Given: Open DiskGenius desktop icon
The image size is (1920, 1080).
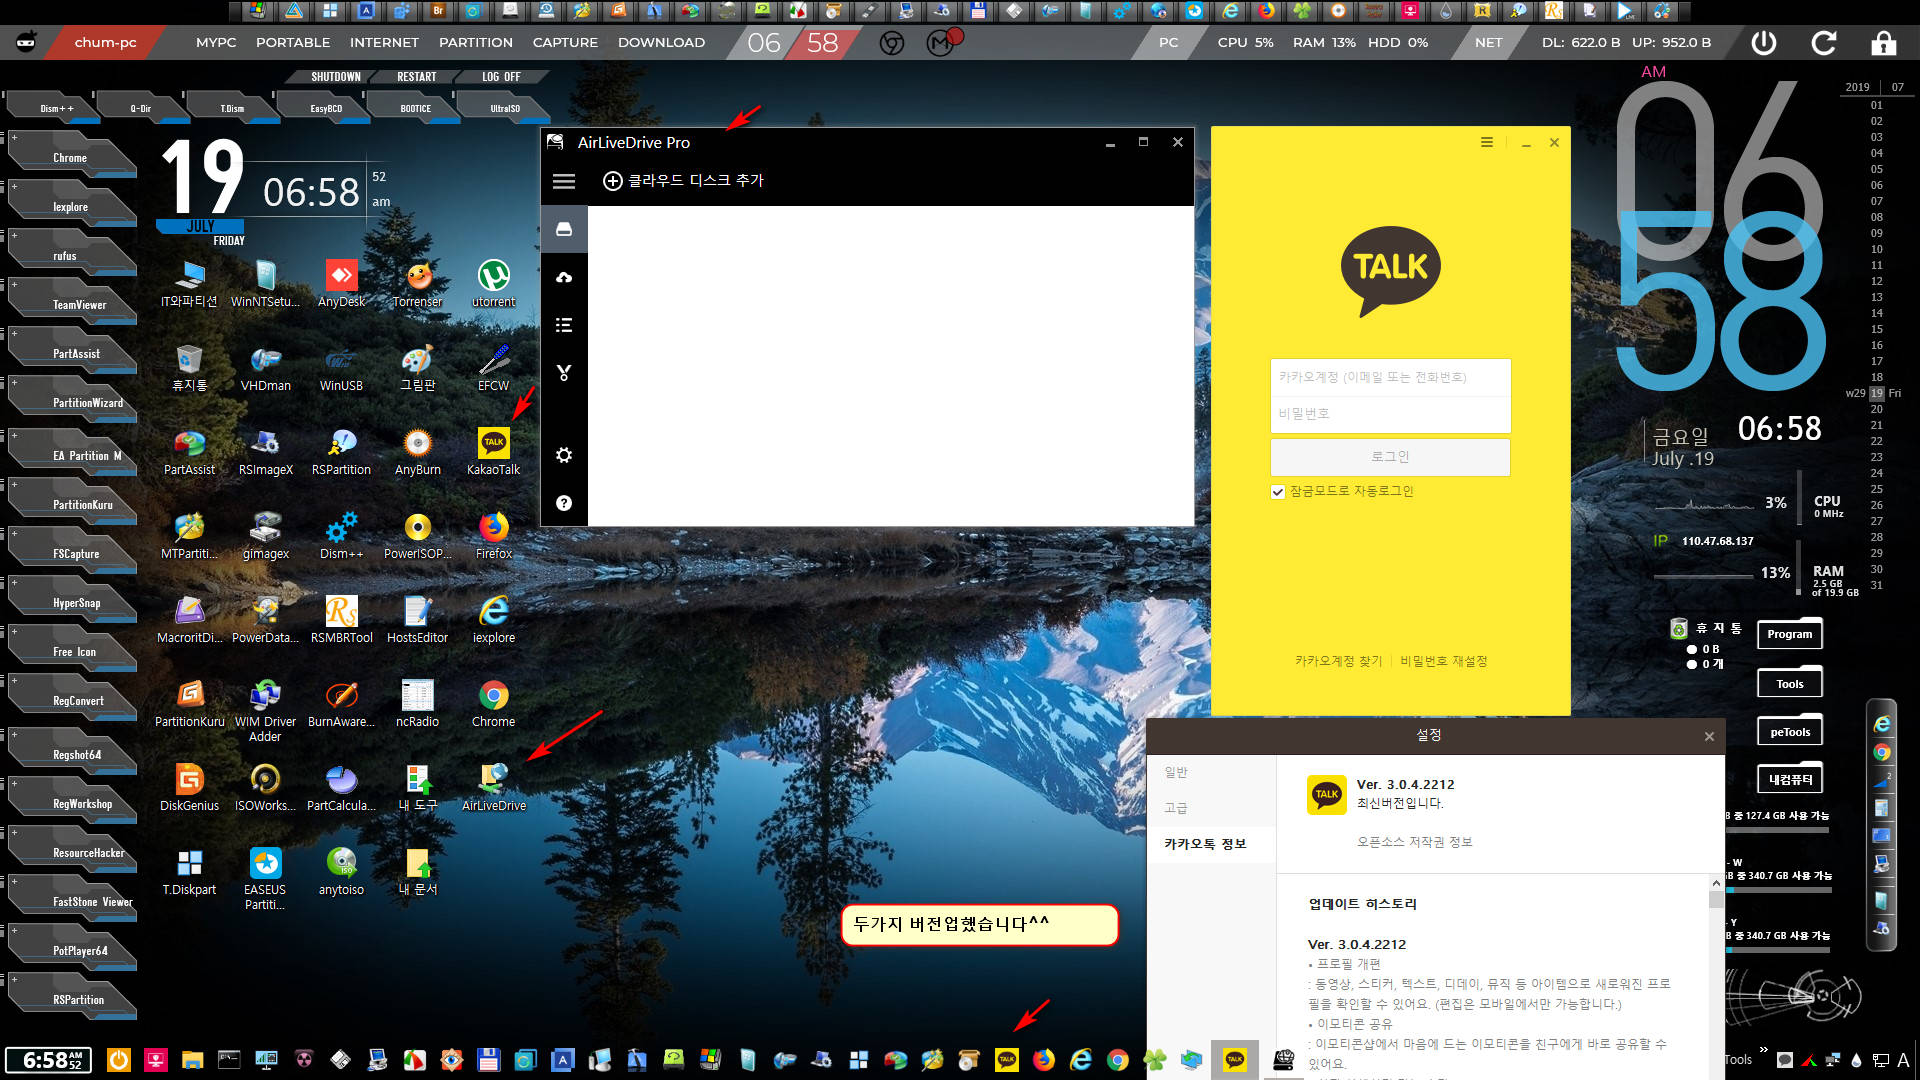Looking at the screenshot, I should (189, 787).
